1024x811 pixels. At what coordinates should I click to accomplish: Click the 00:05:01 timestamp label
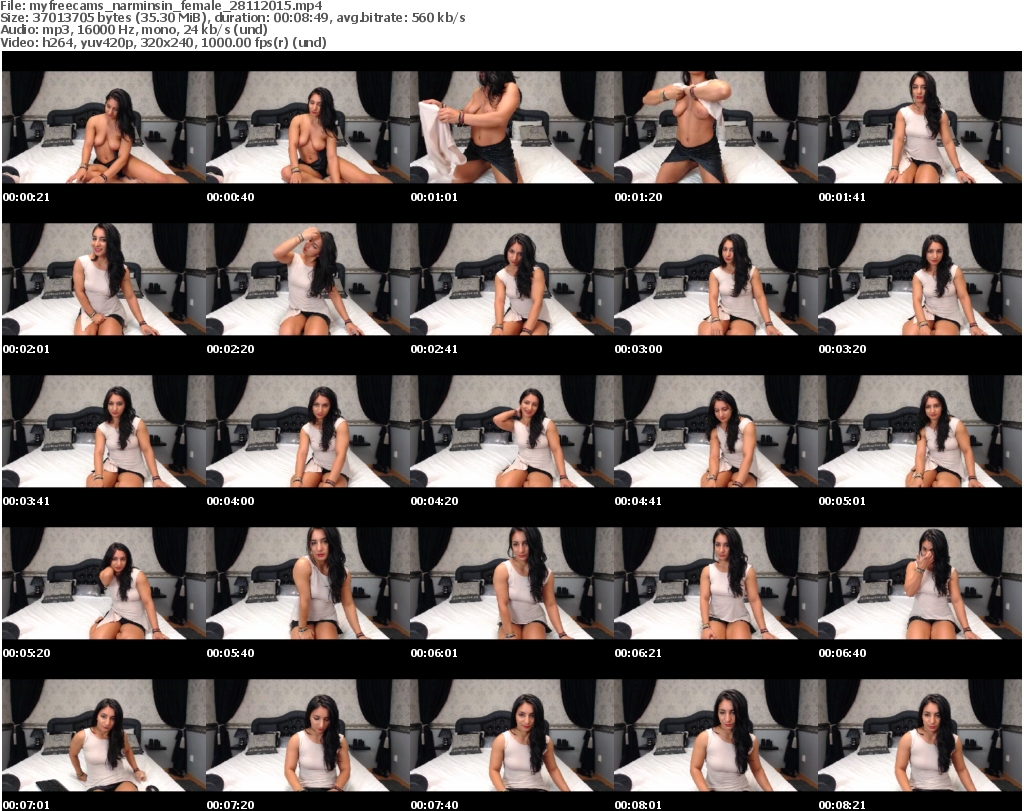842,501
